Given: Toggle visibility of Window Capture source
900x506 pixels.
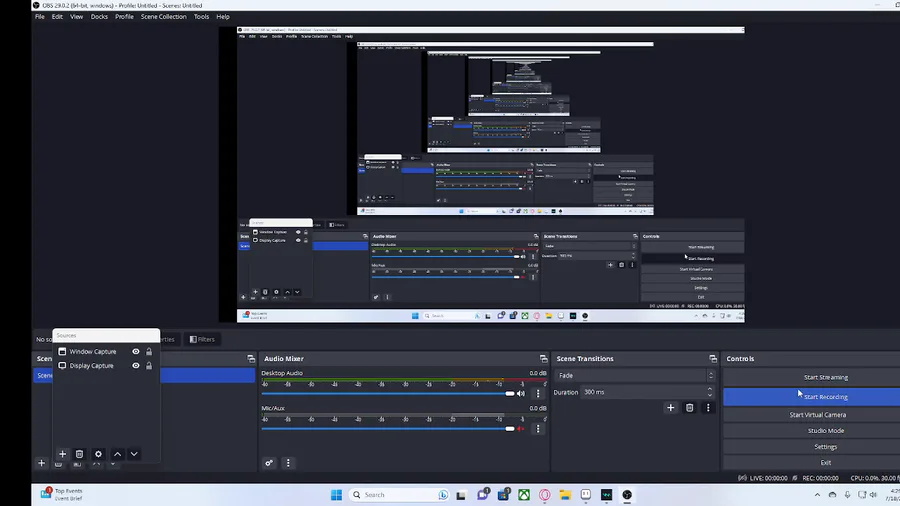Looking at the screenshot, I should [135, 352].
